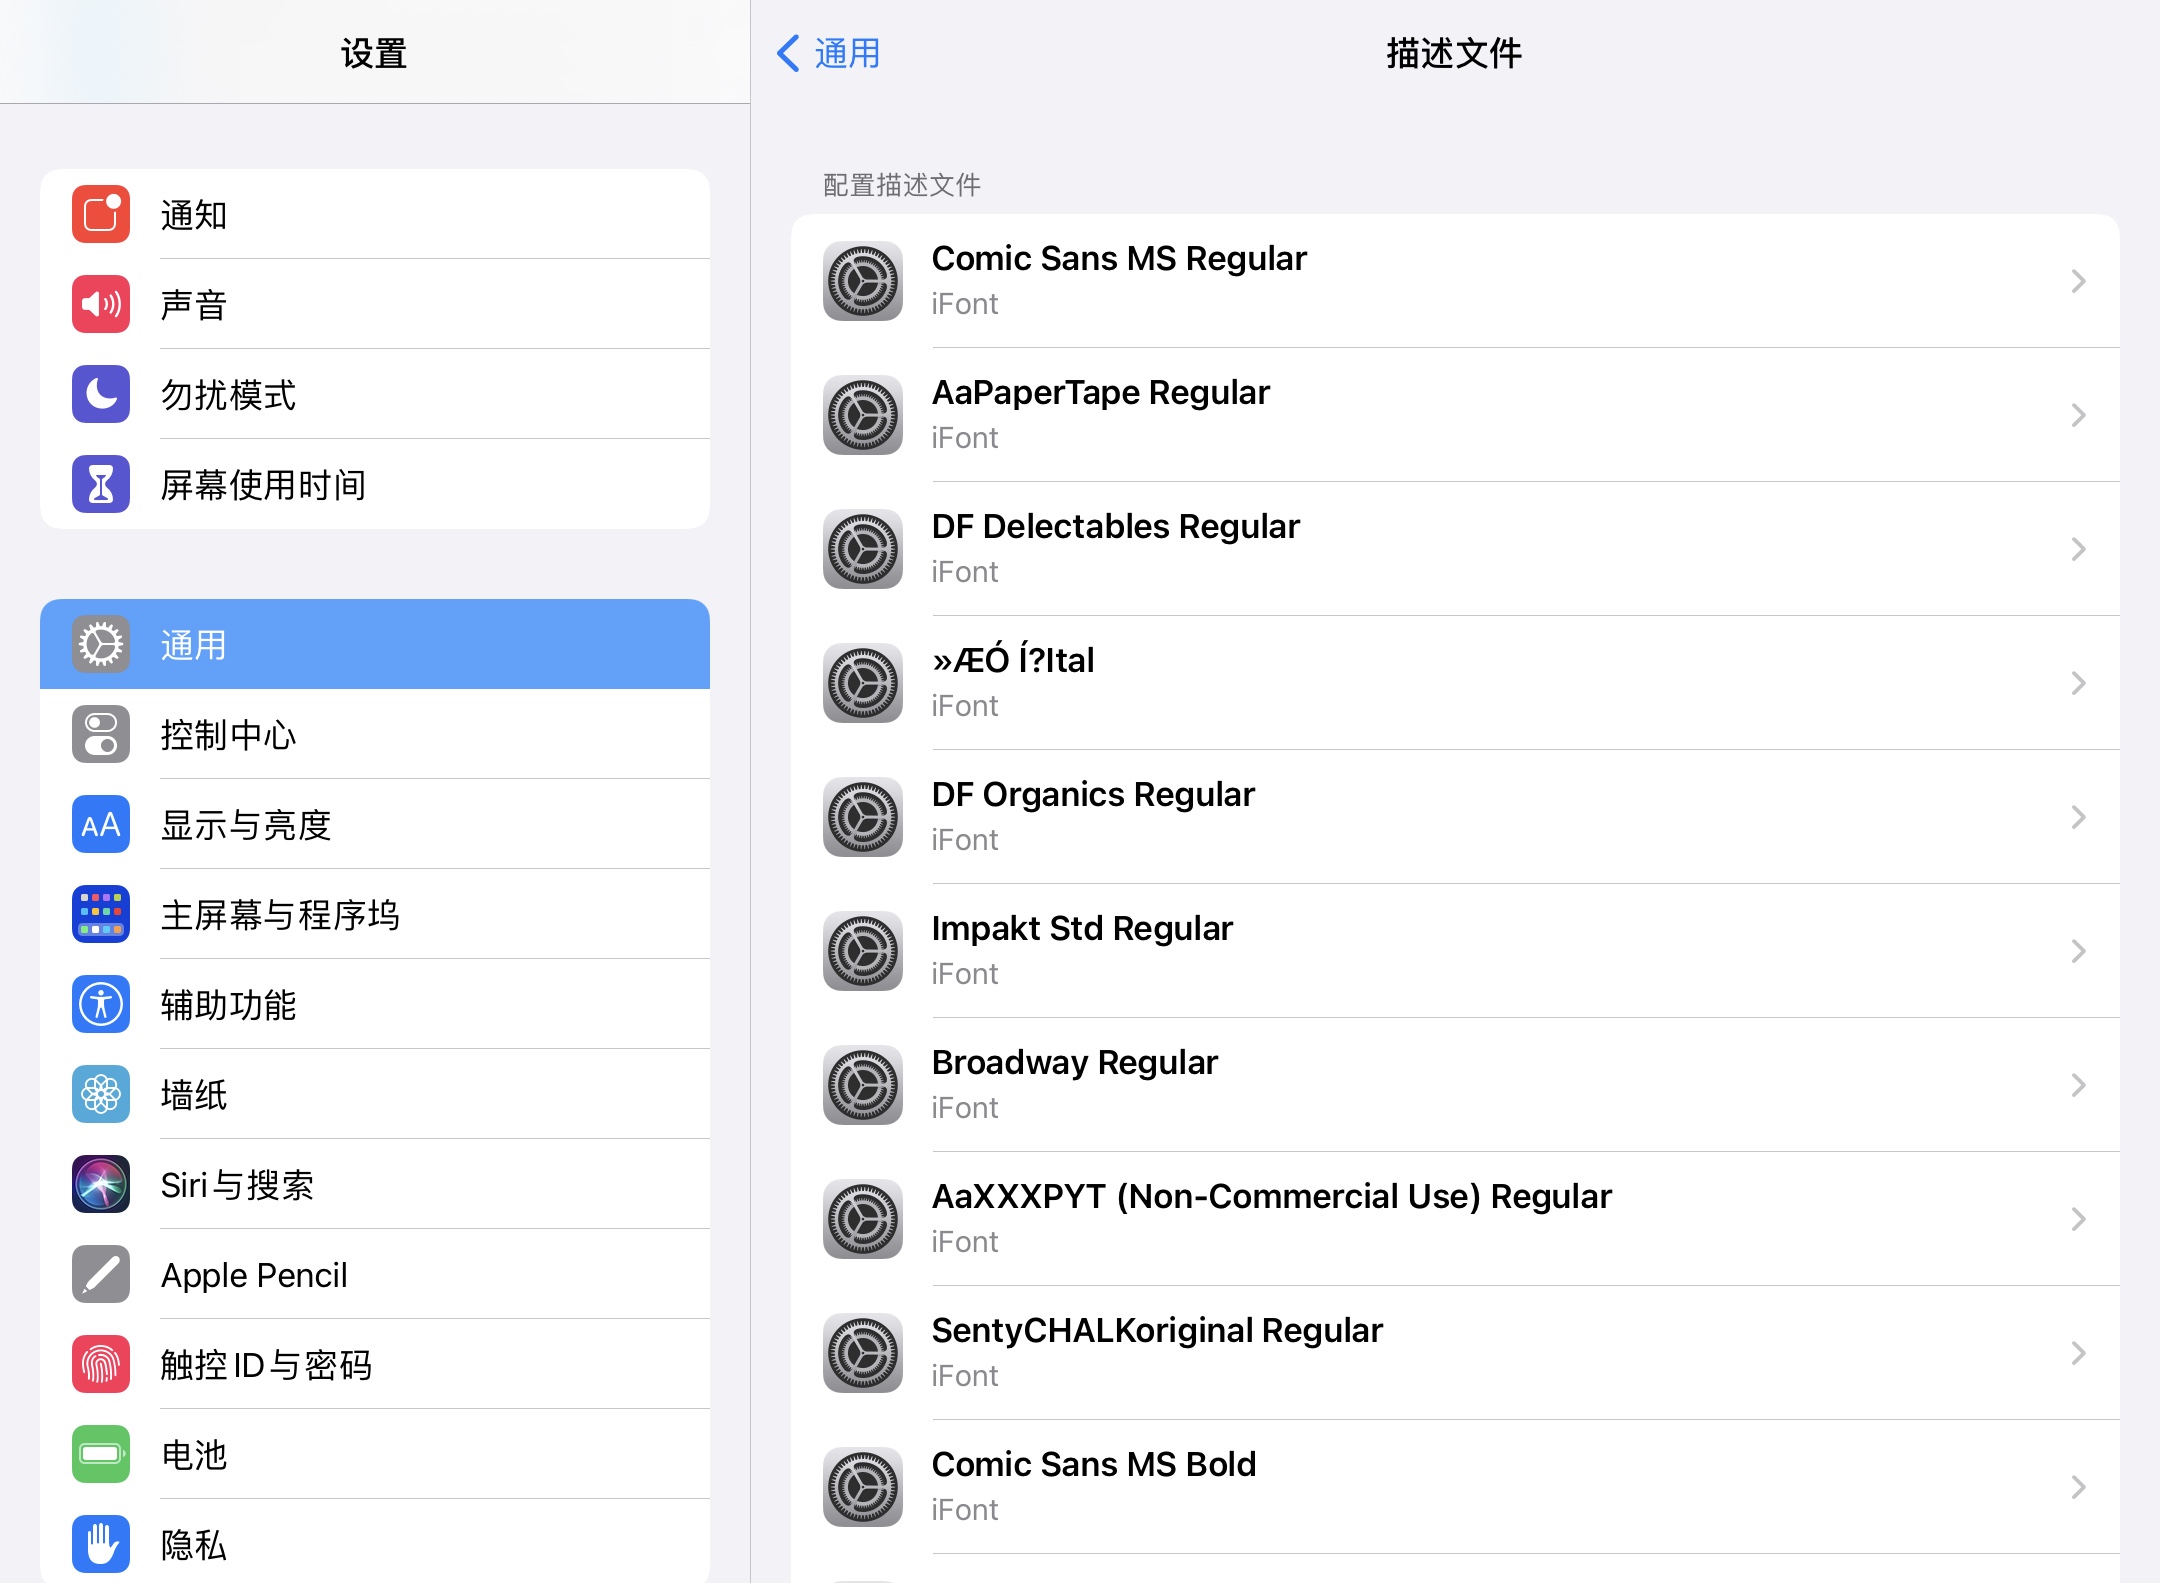Tap the gear icon for Broadway Regular profile
This screenshot has height=1583, width=2160.
tap(863, 1085)
